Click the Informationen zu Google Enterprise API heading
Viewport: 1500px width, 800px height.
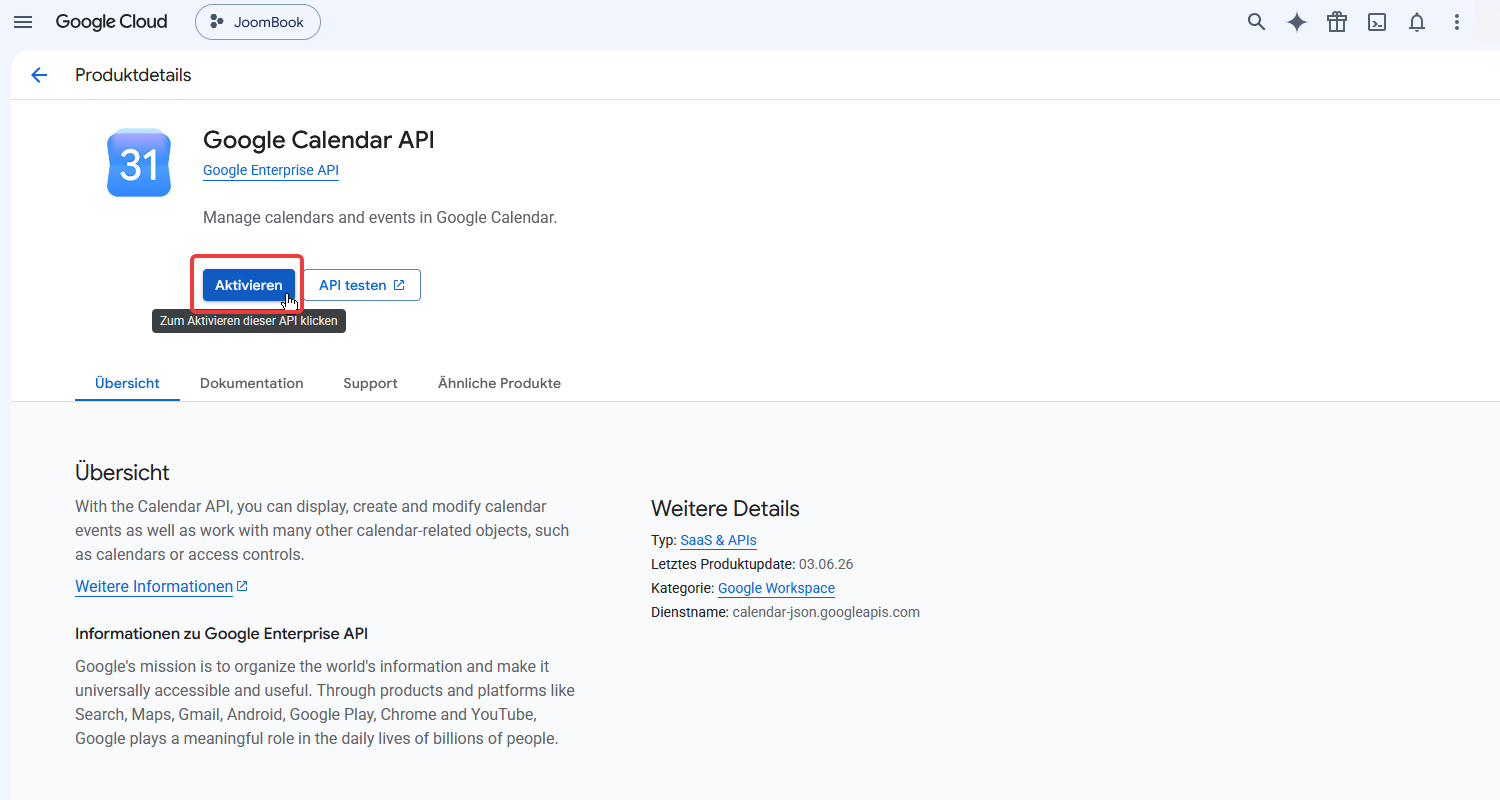[221, 634]
